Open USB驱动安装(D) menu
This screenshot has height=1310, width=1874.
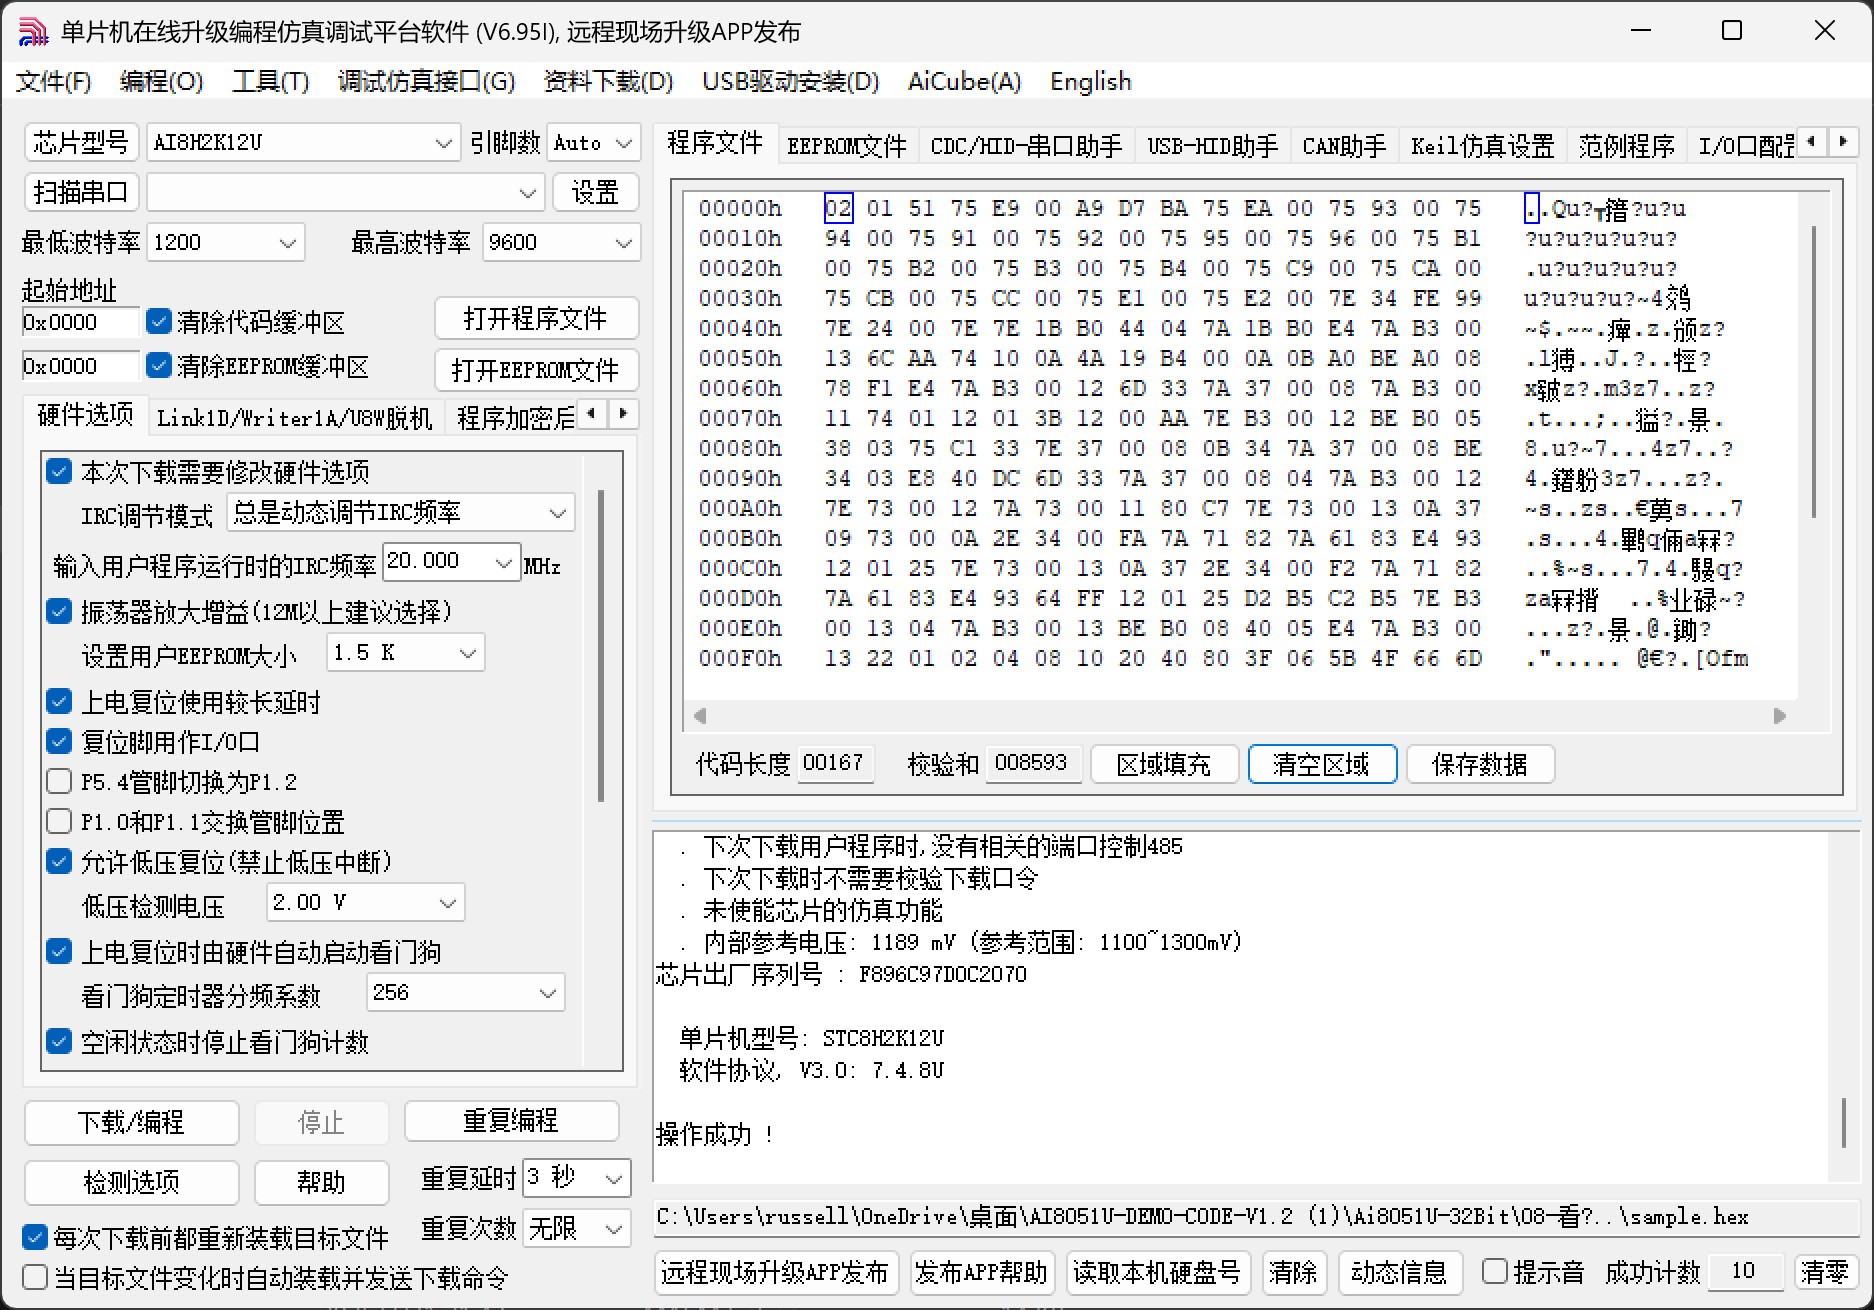click(790, 81)
